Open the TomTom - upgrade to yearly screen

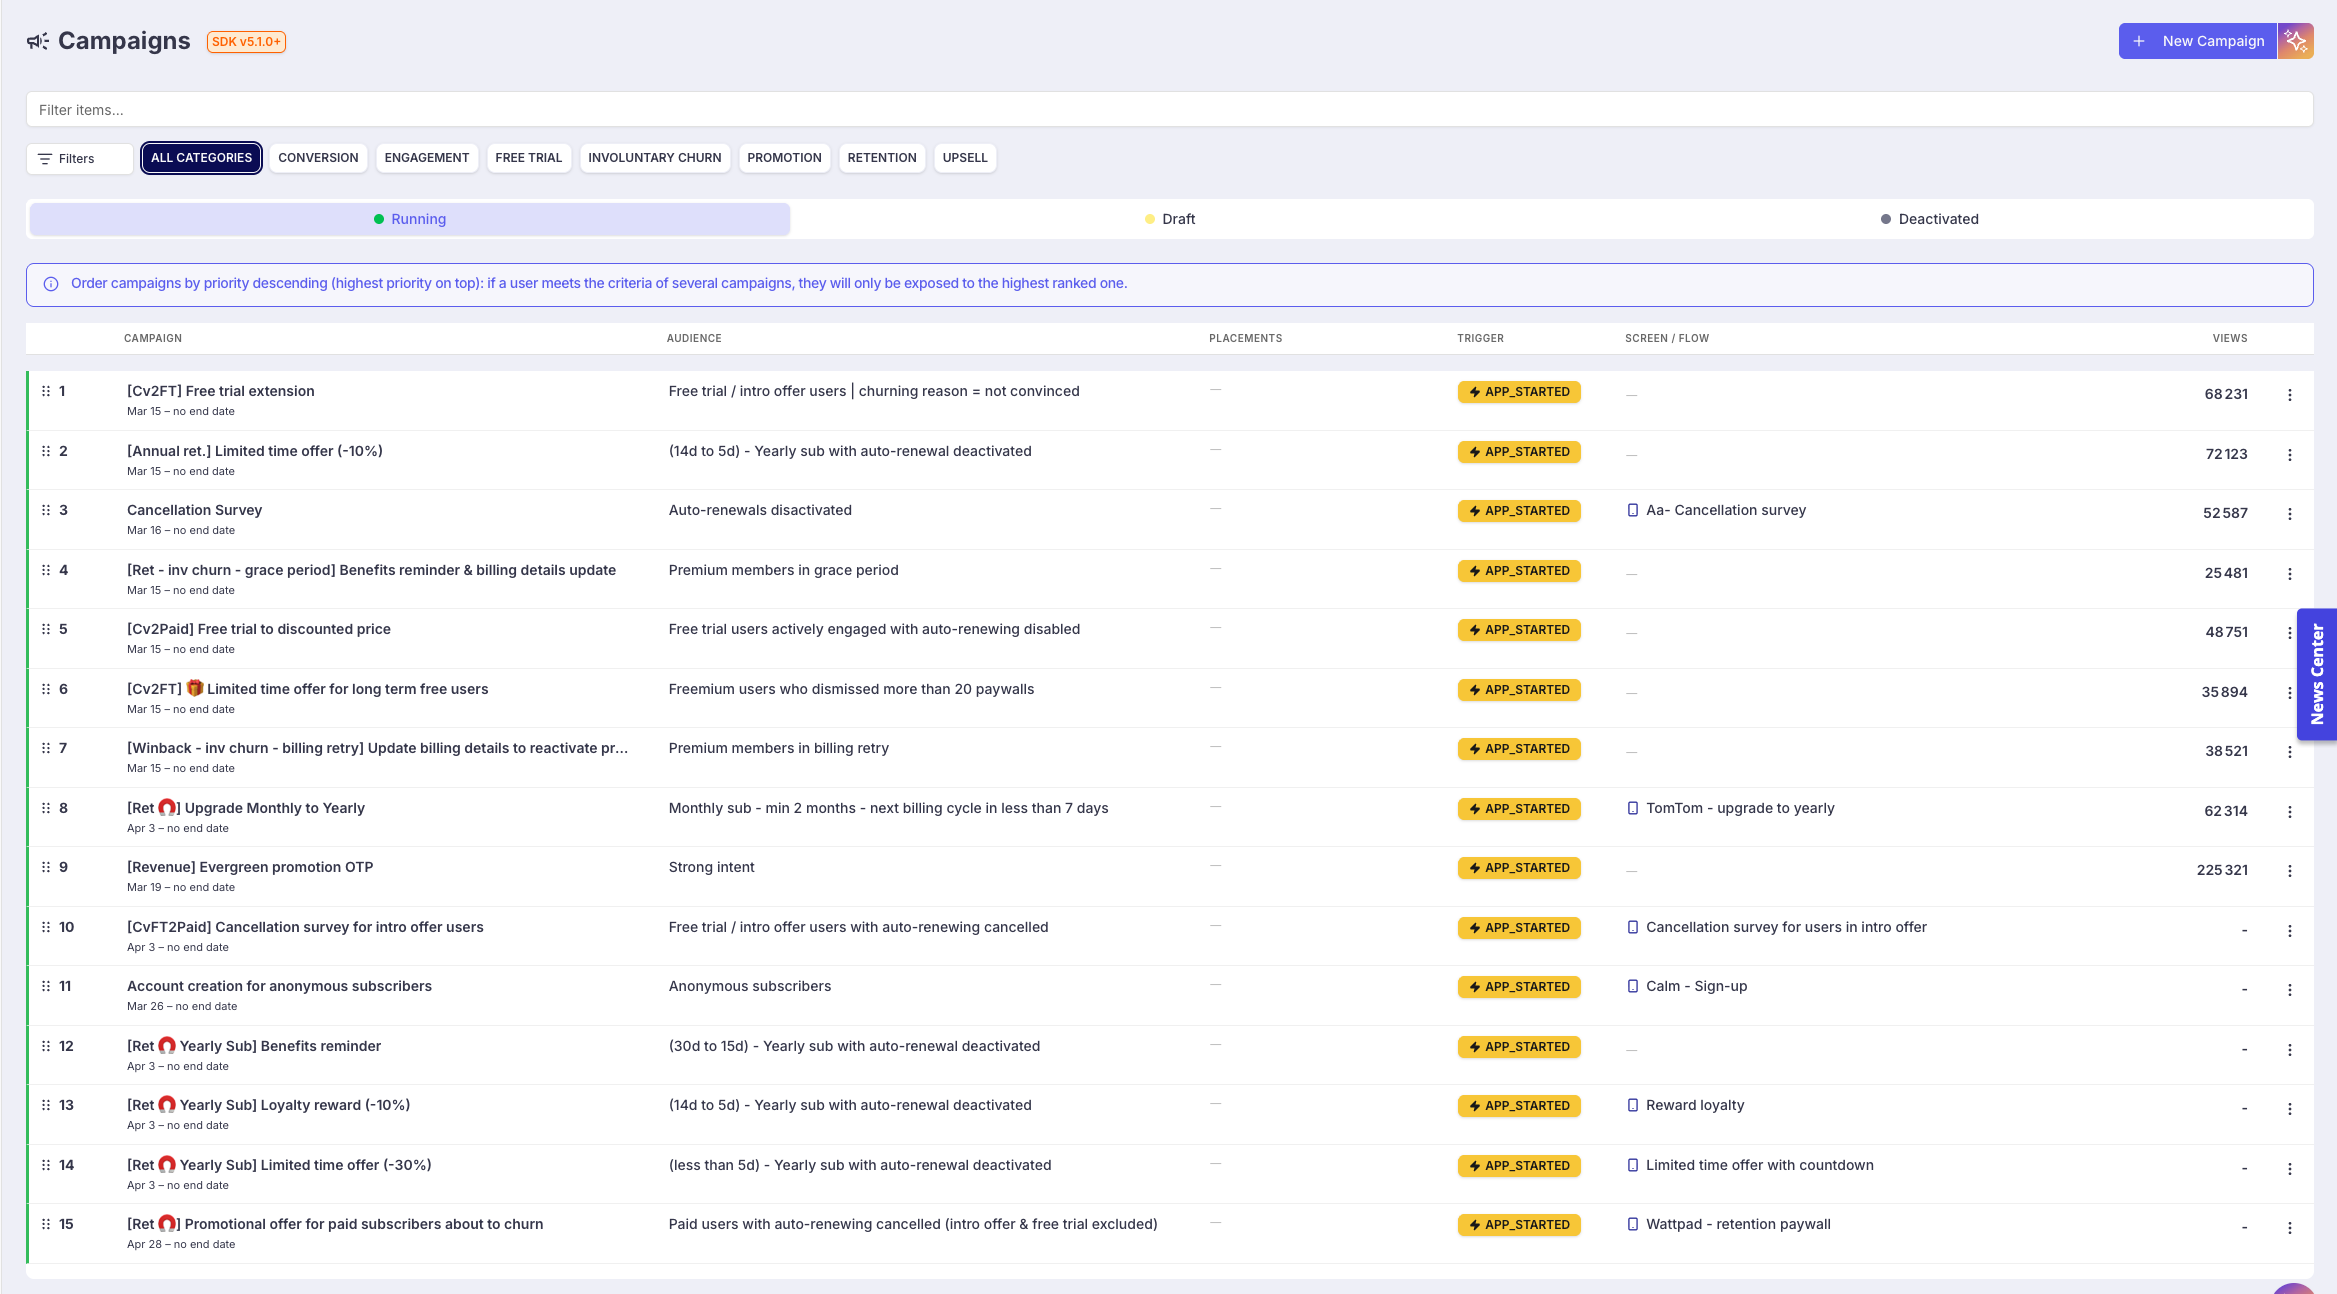[1739, 808]
